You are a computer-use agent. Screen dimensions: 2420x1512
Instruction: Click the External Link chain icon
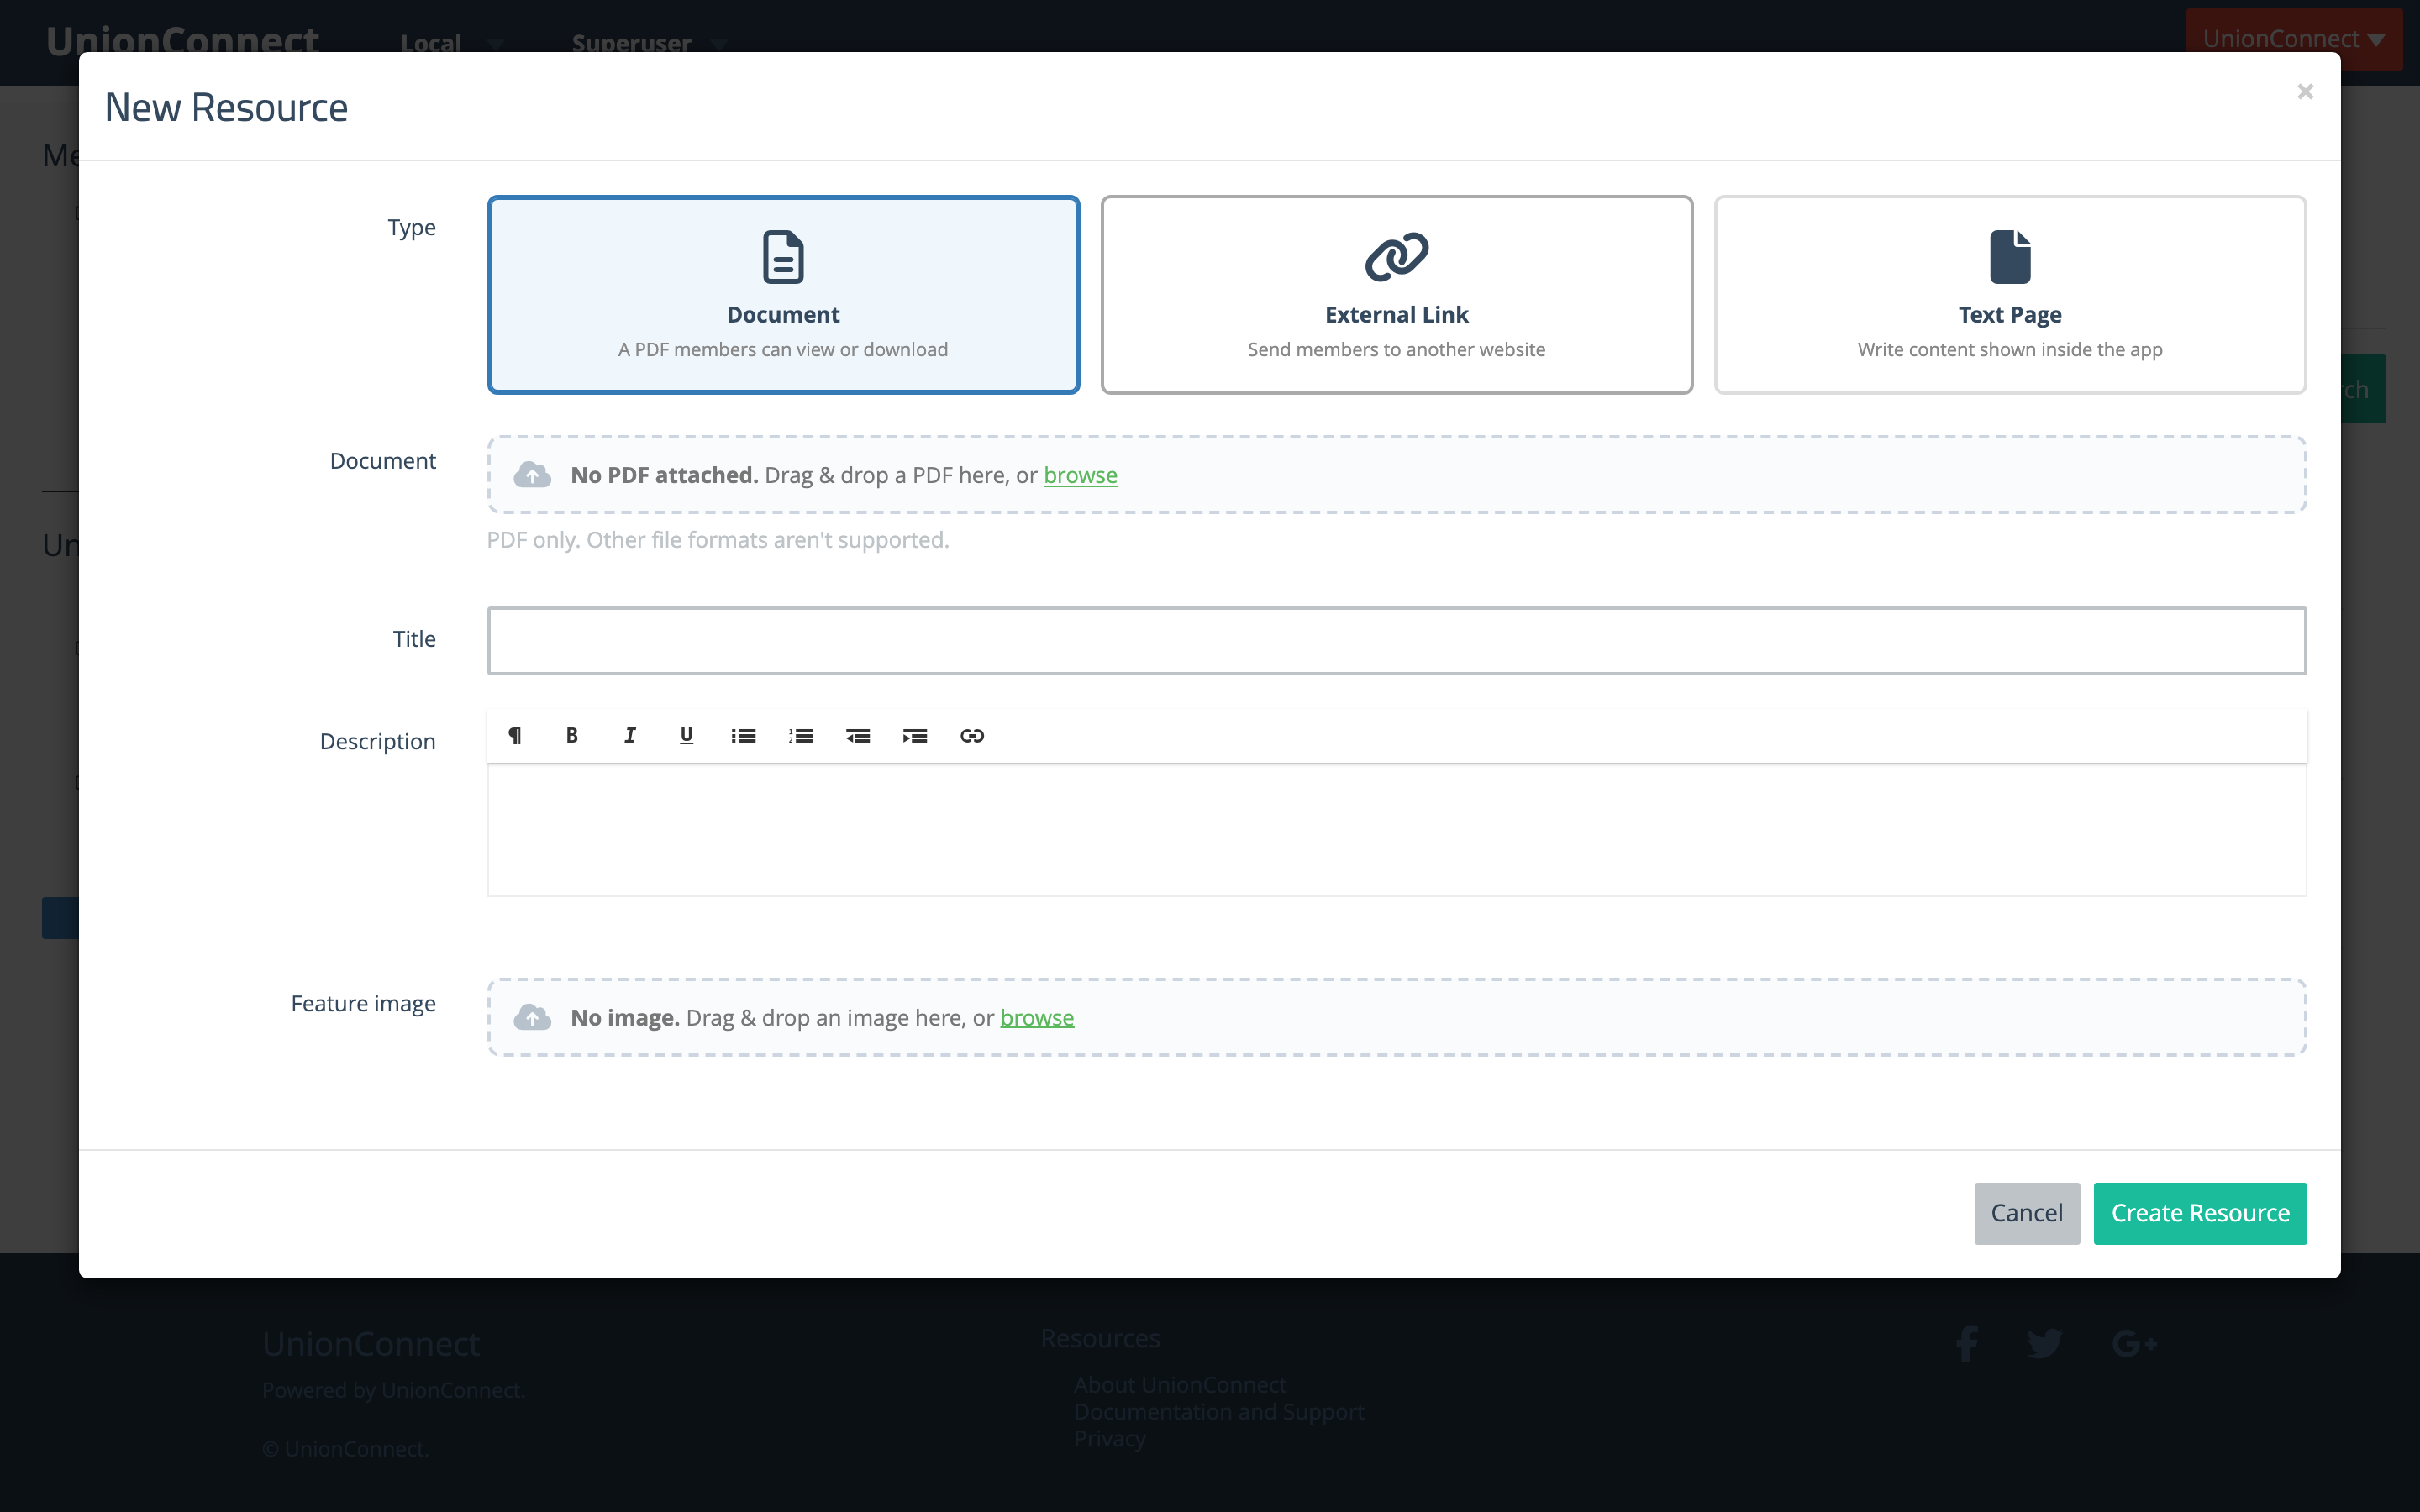1396,257
